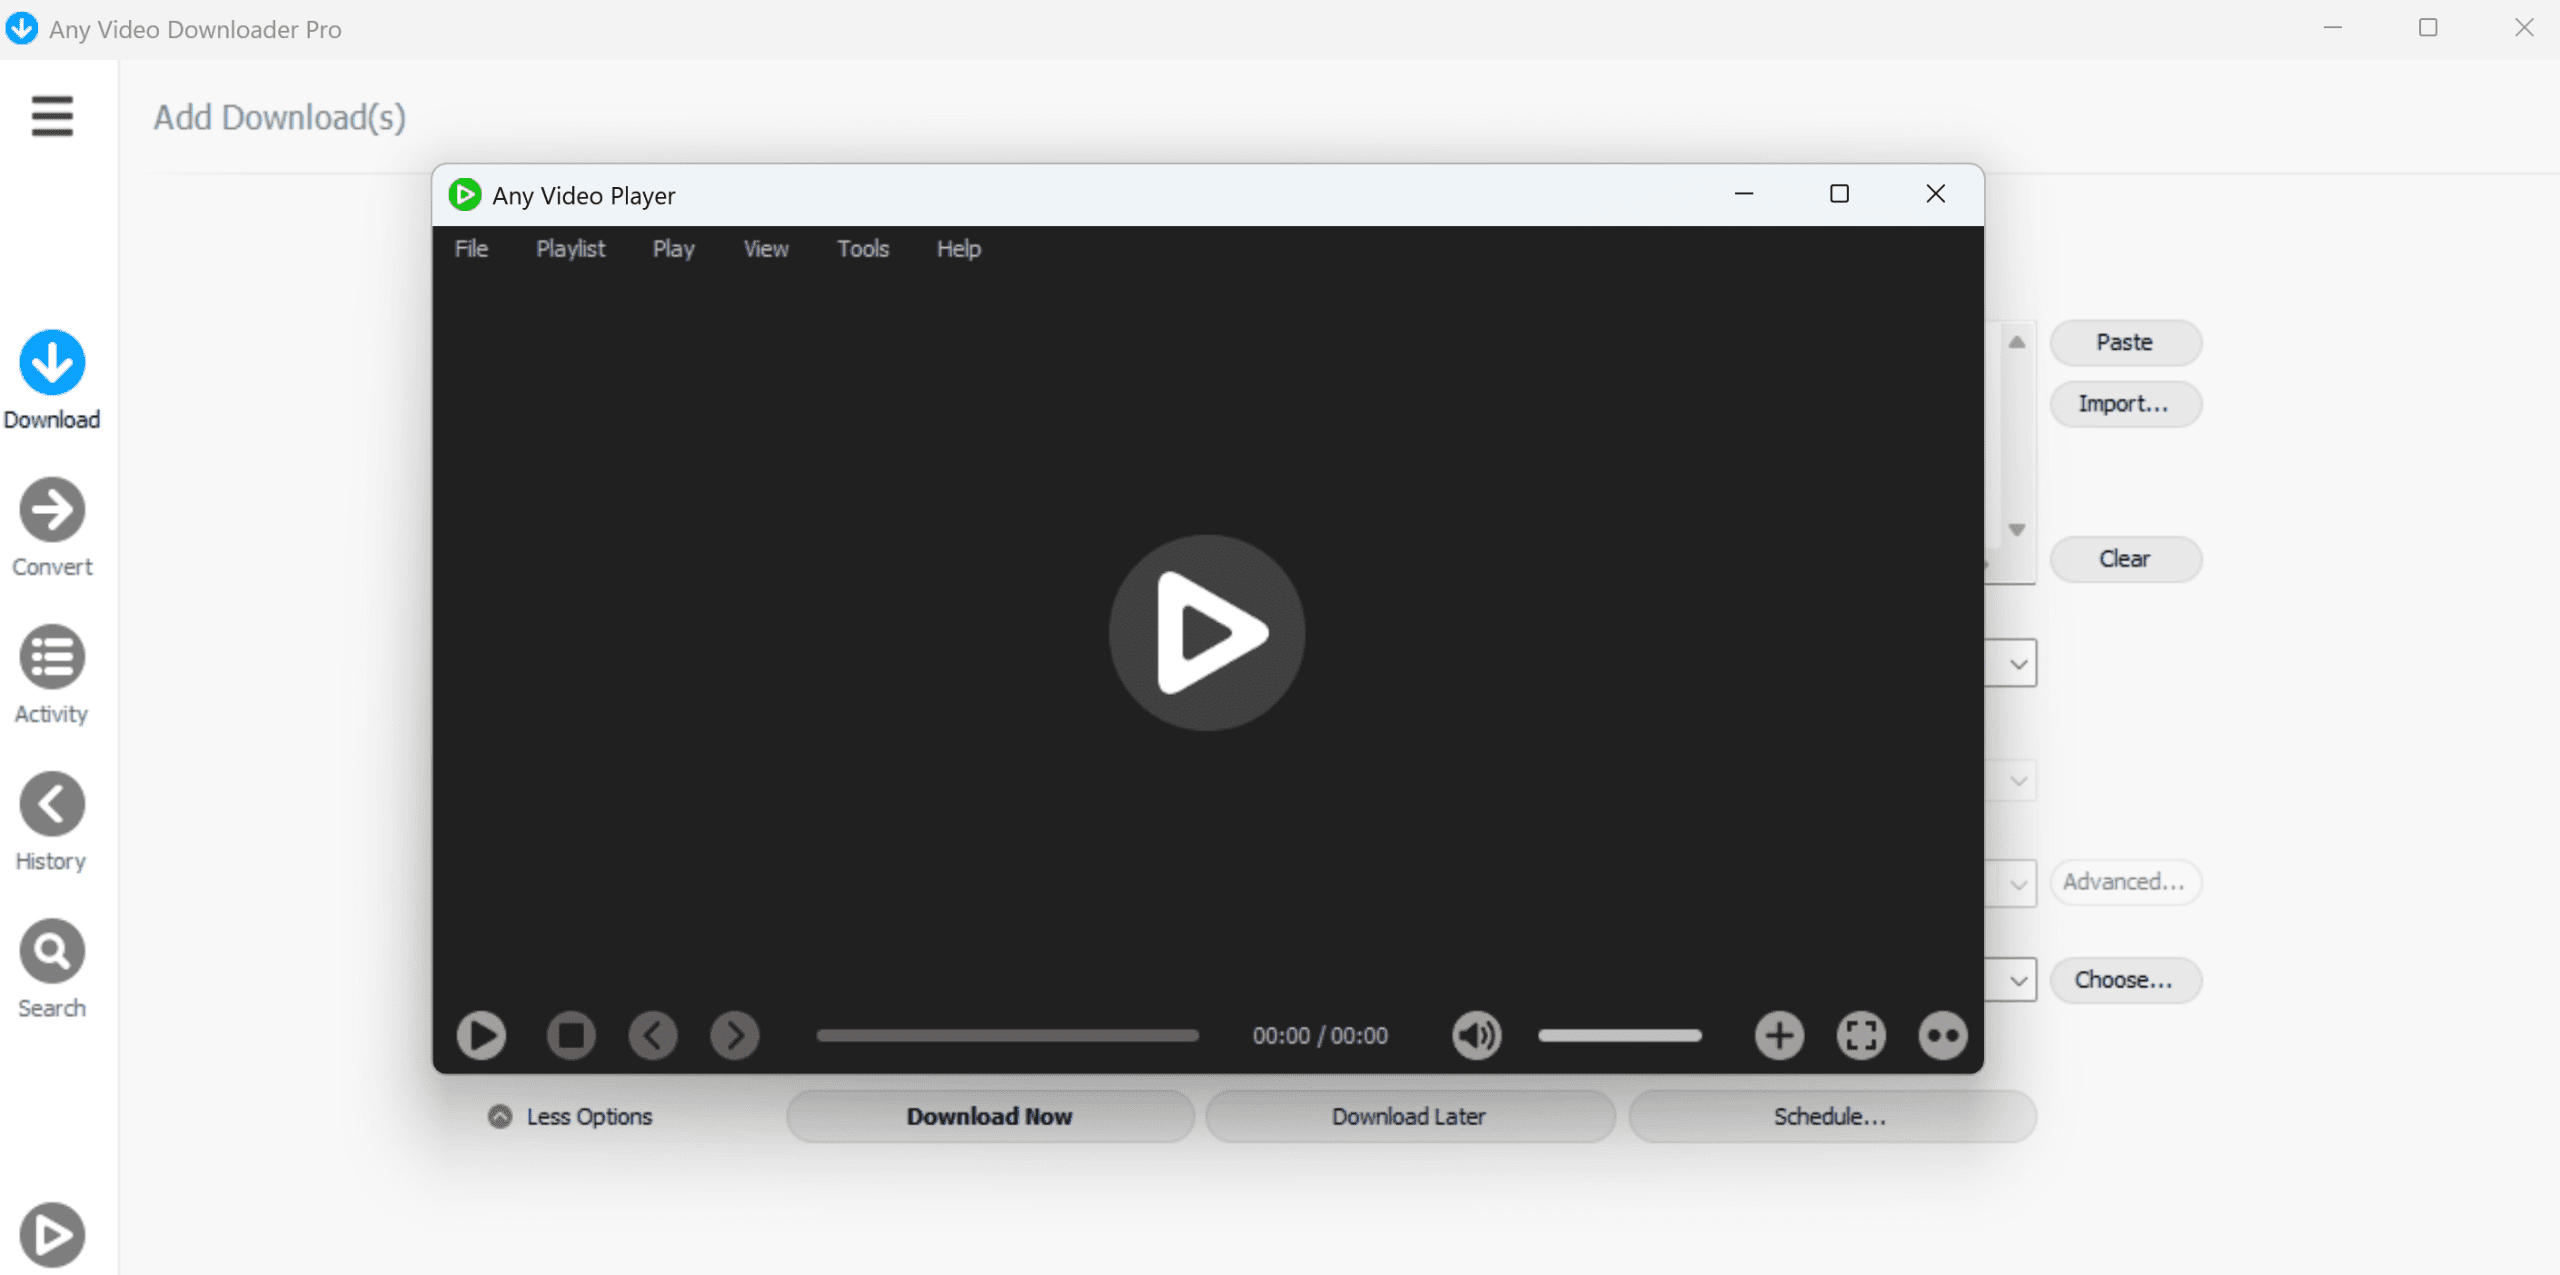Screen dimensions: 2560x1275
Task: Click Download Now
Action: click(x=990, y=1116)
